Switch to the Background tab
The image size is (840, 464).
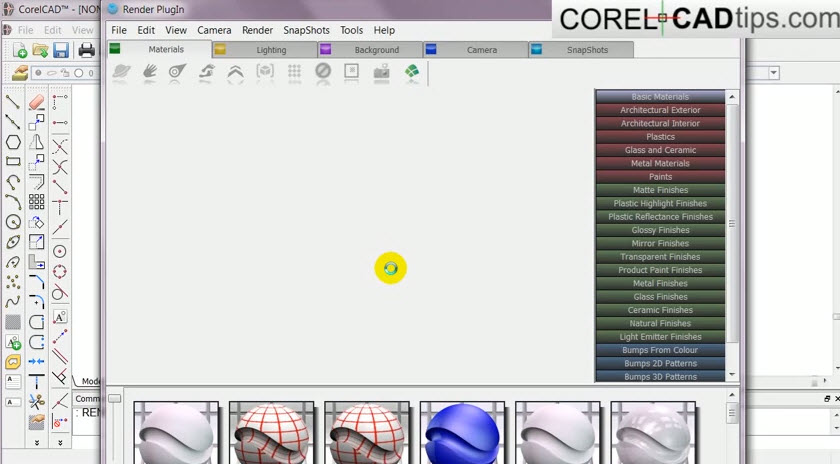(370, 50)
